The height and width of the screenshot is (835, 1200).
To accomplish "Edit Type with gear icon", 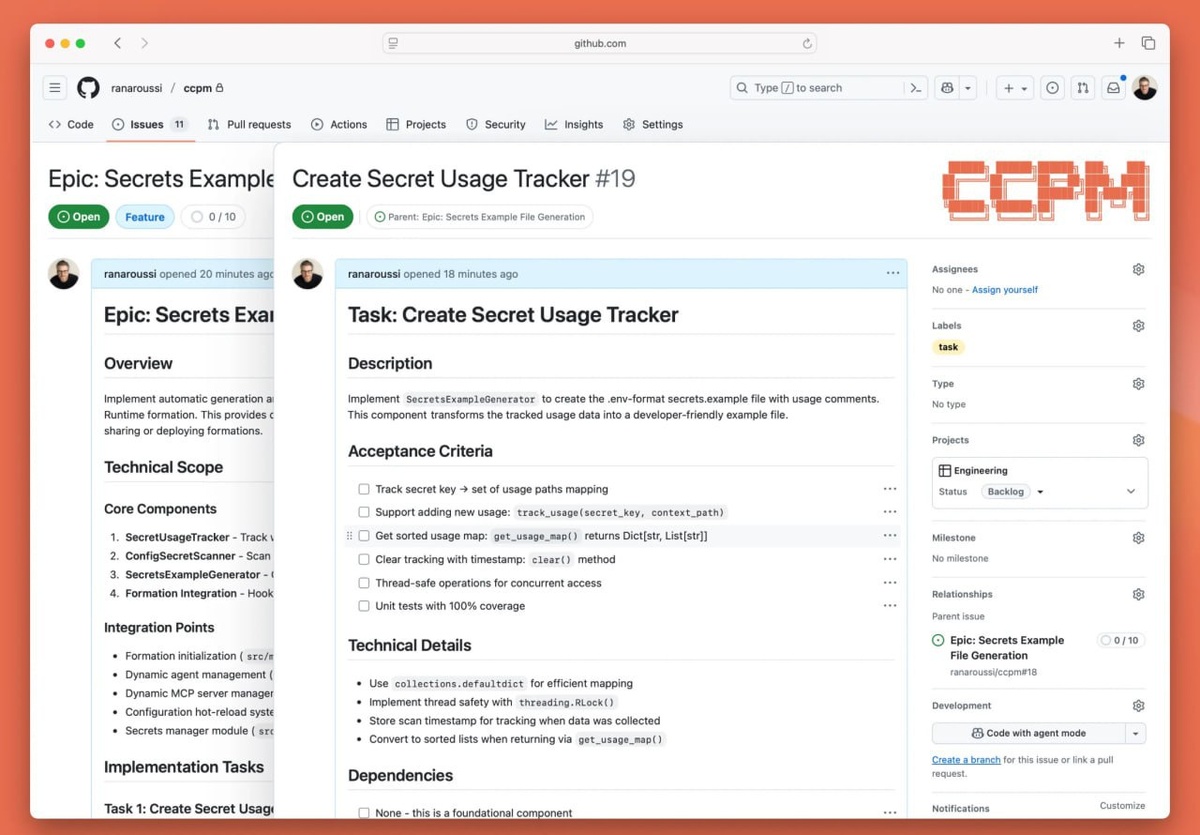I will pyautogui.click(x=1138, y=384).
